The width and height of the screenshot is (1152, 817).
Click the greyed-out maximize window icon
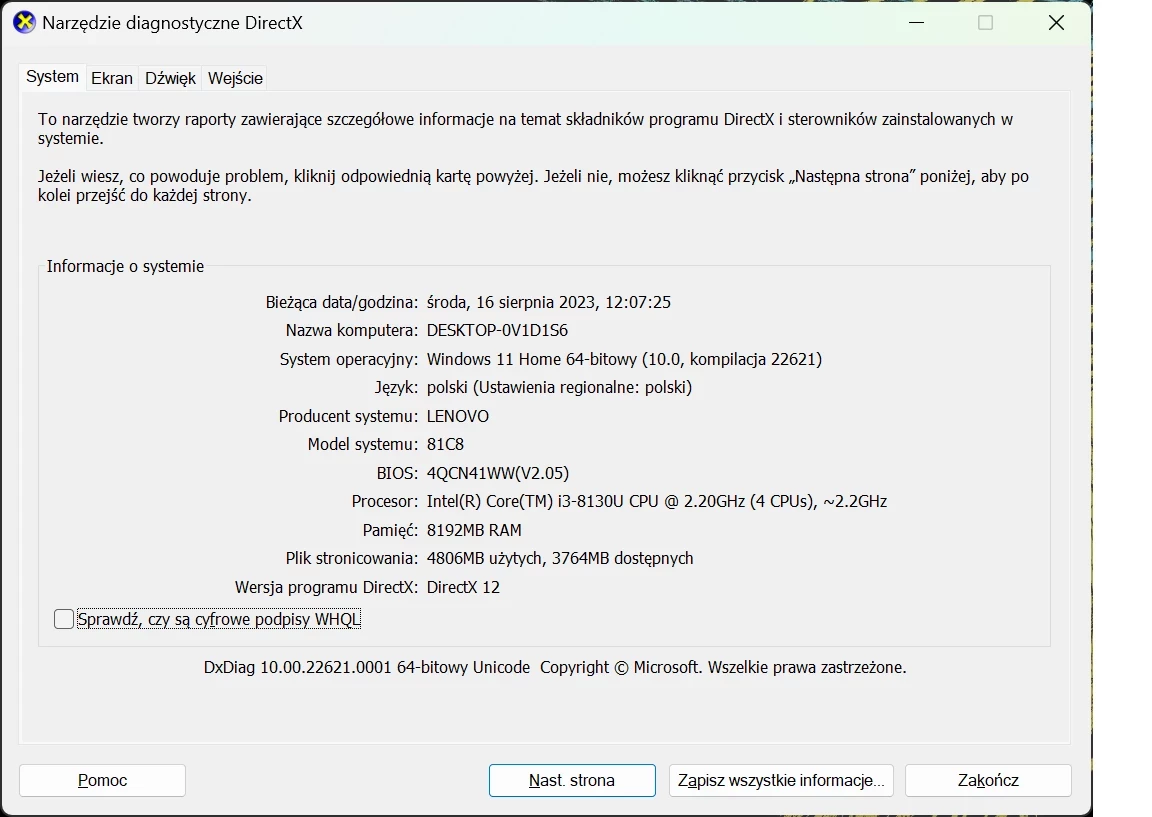pos(985,23)
